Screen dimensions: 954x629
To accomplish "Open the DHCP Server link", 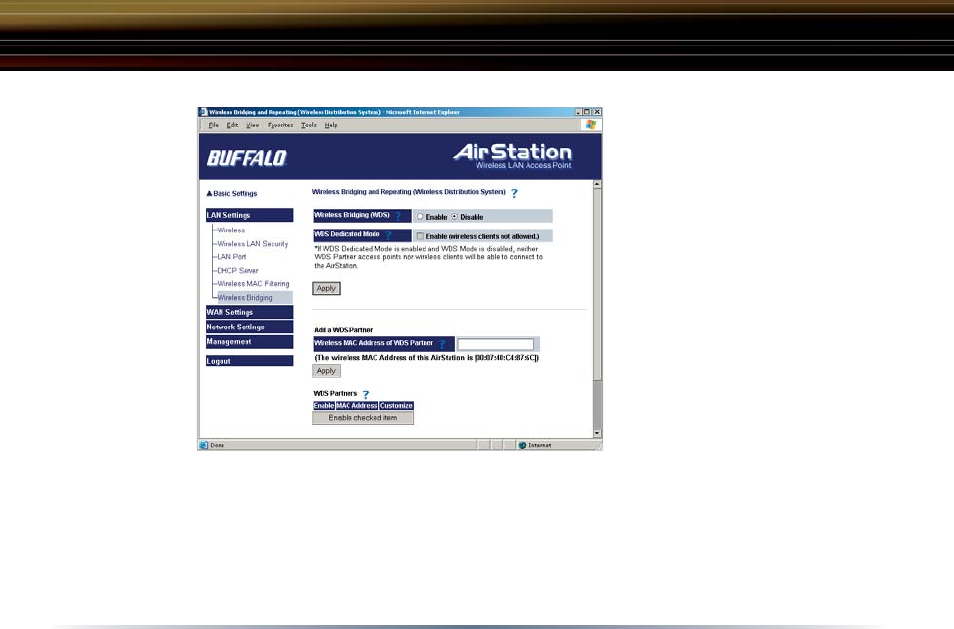I will tap(238, 271).
